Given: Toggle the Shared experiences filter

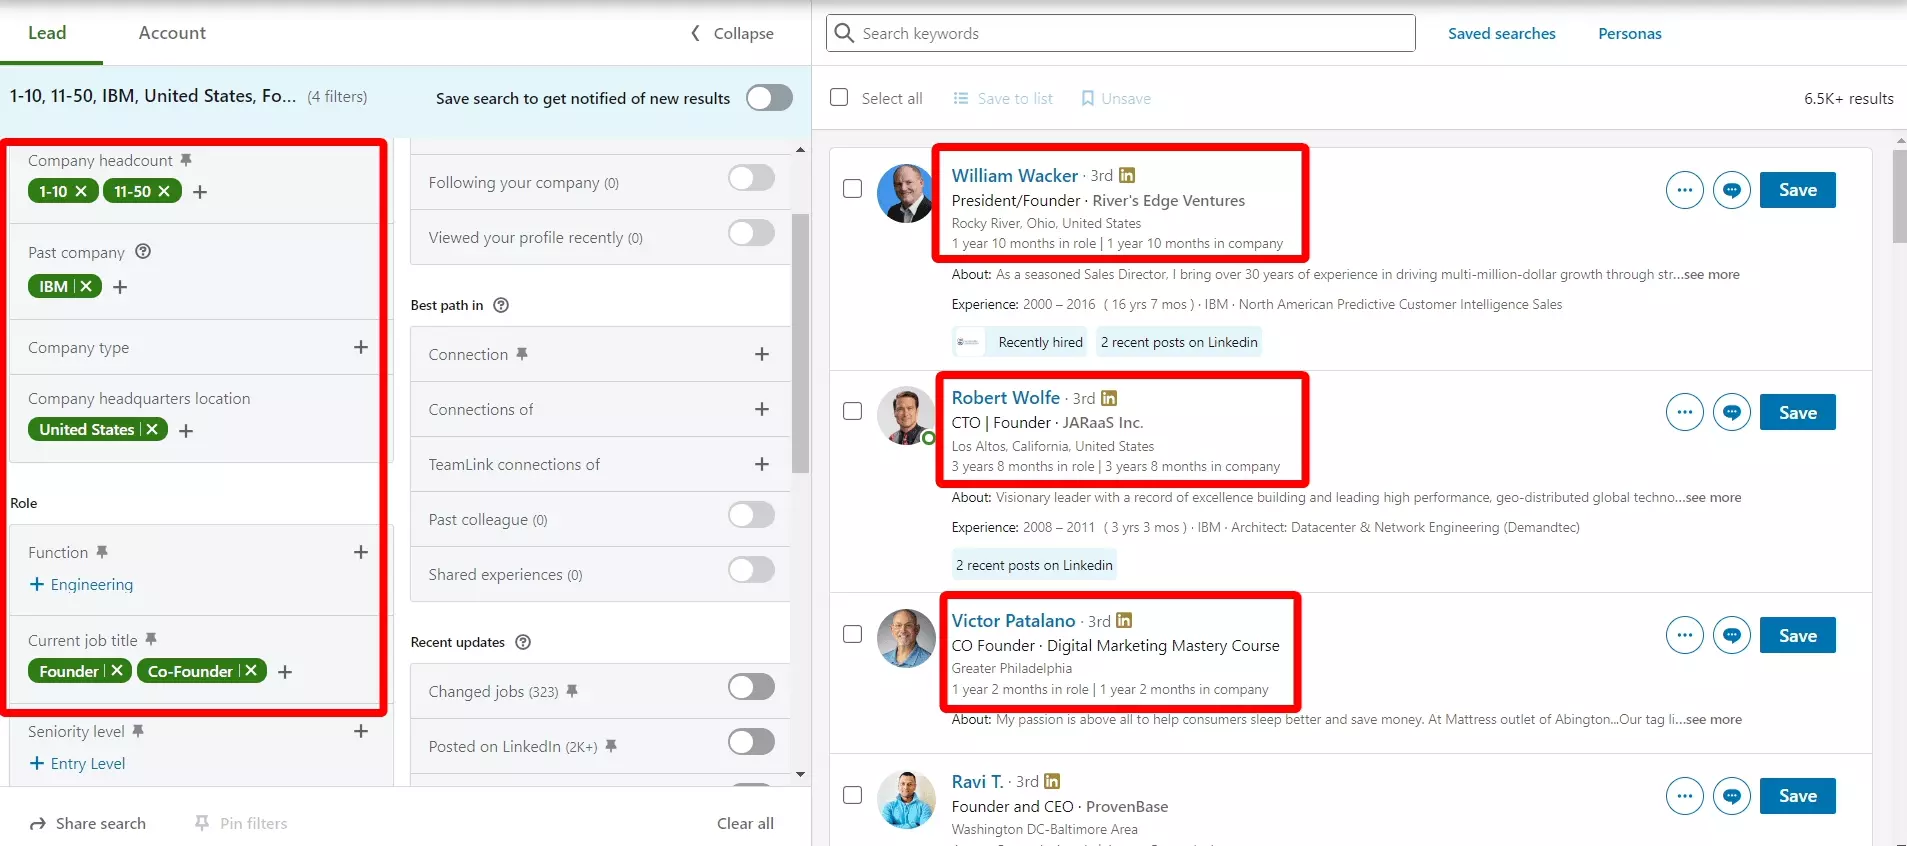Looking at the screenshot, I should pyautogui.click(x=751, y=570).
